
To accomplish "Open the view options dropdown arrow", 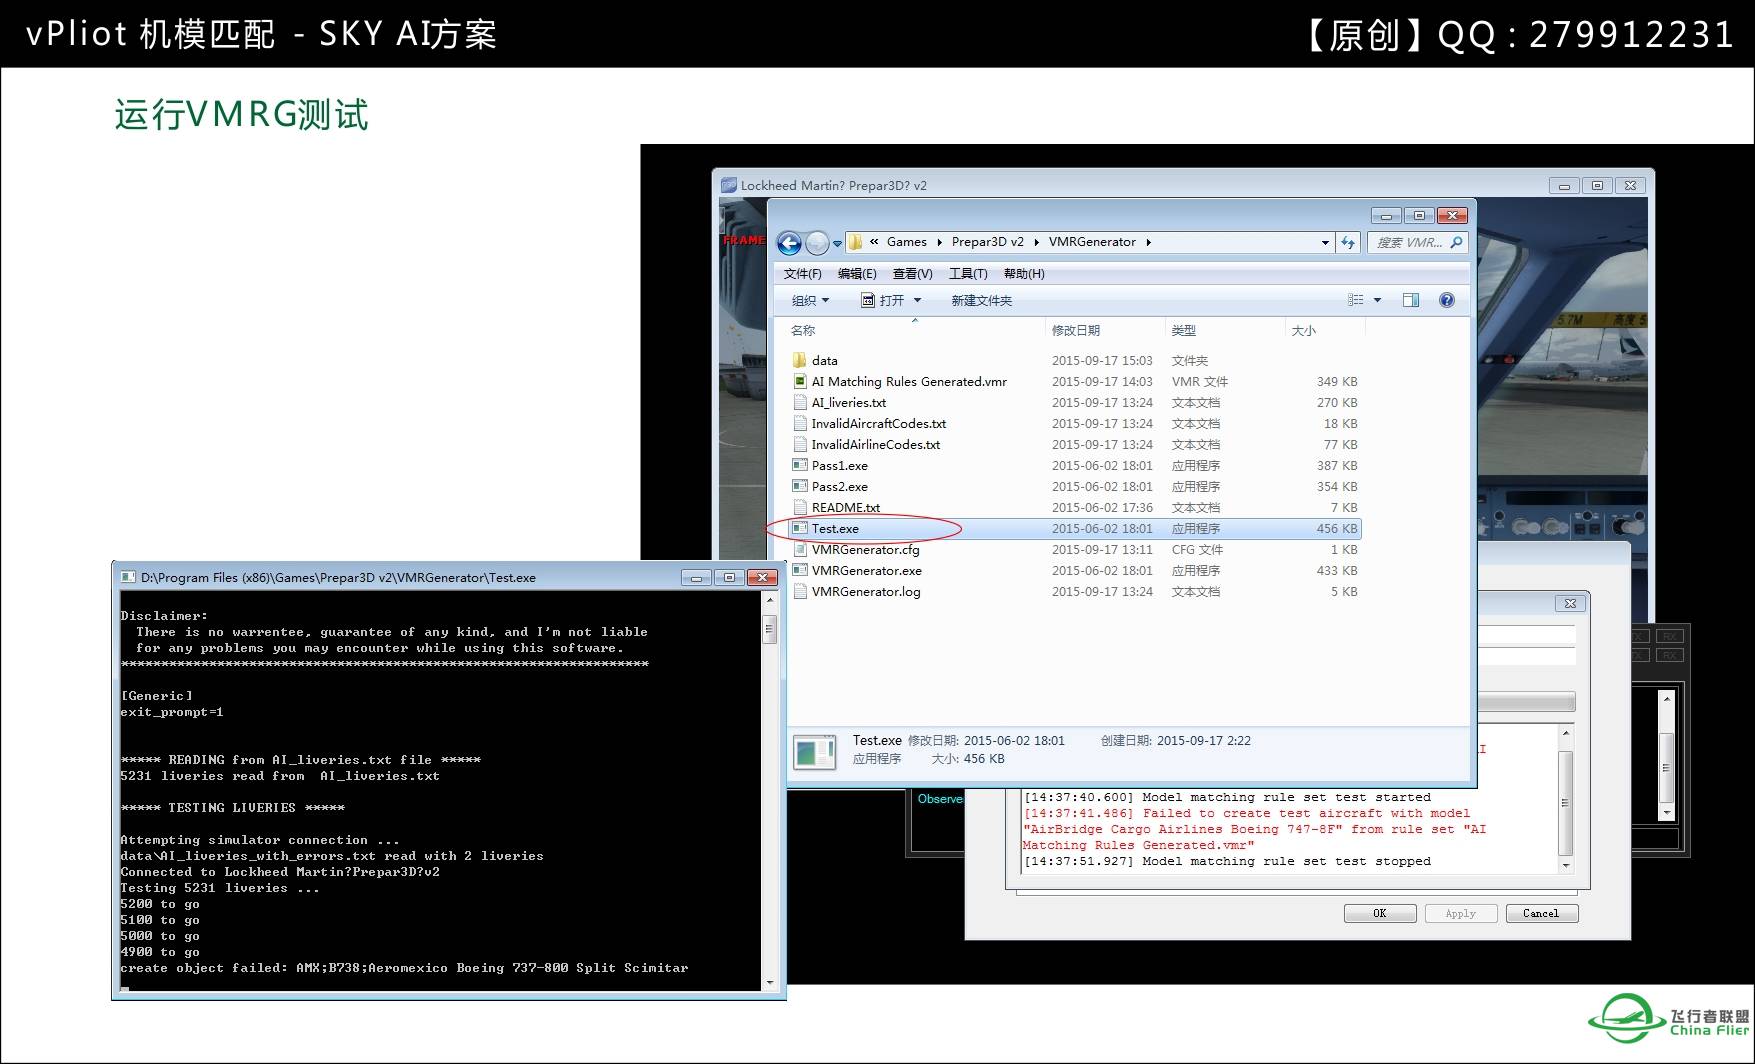I will 1377,300.
